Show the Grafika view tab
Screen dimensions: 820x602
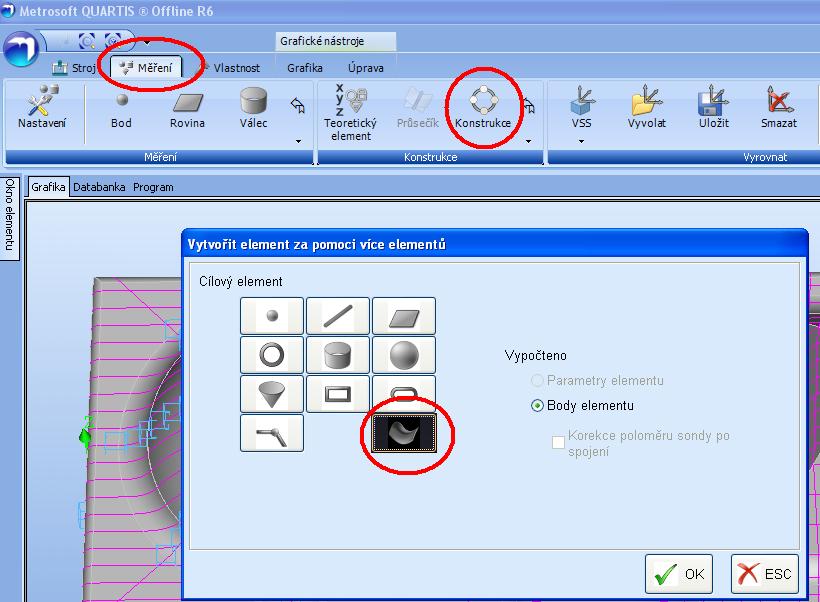(48, 187)
